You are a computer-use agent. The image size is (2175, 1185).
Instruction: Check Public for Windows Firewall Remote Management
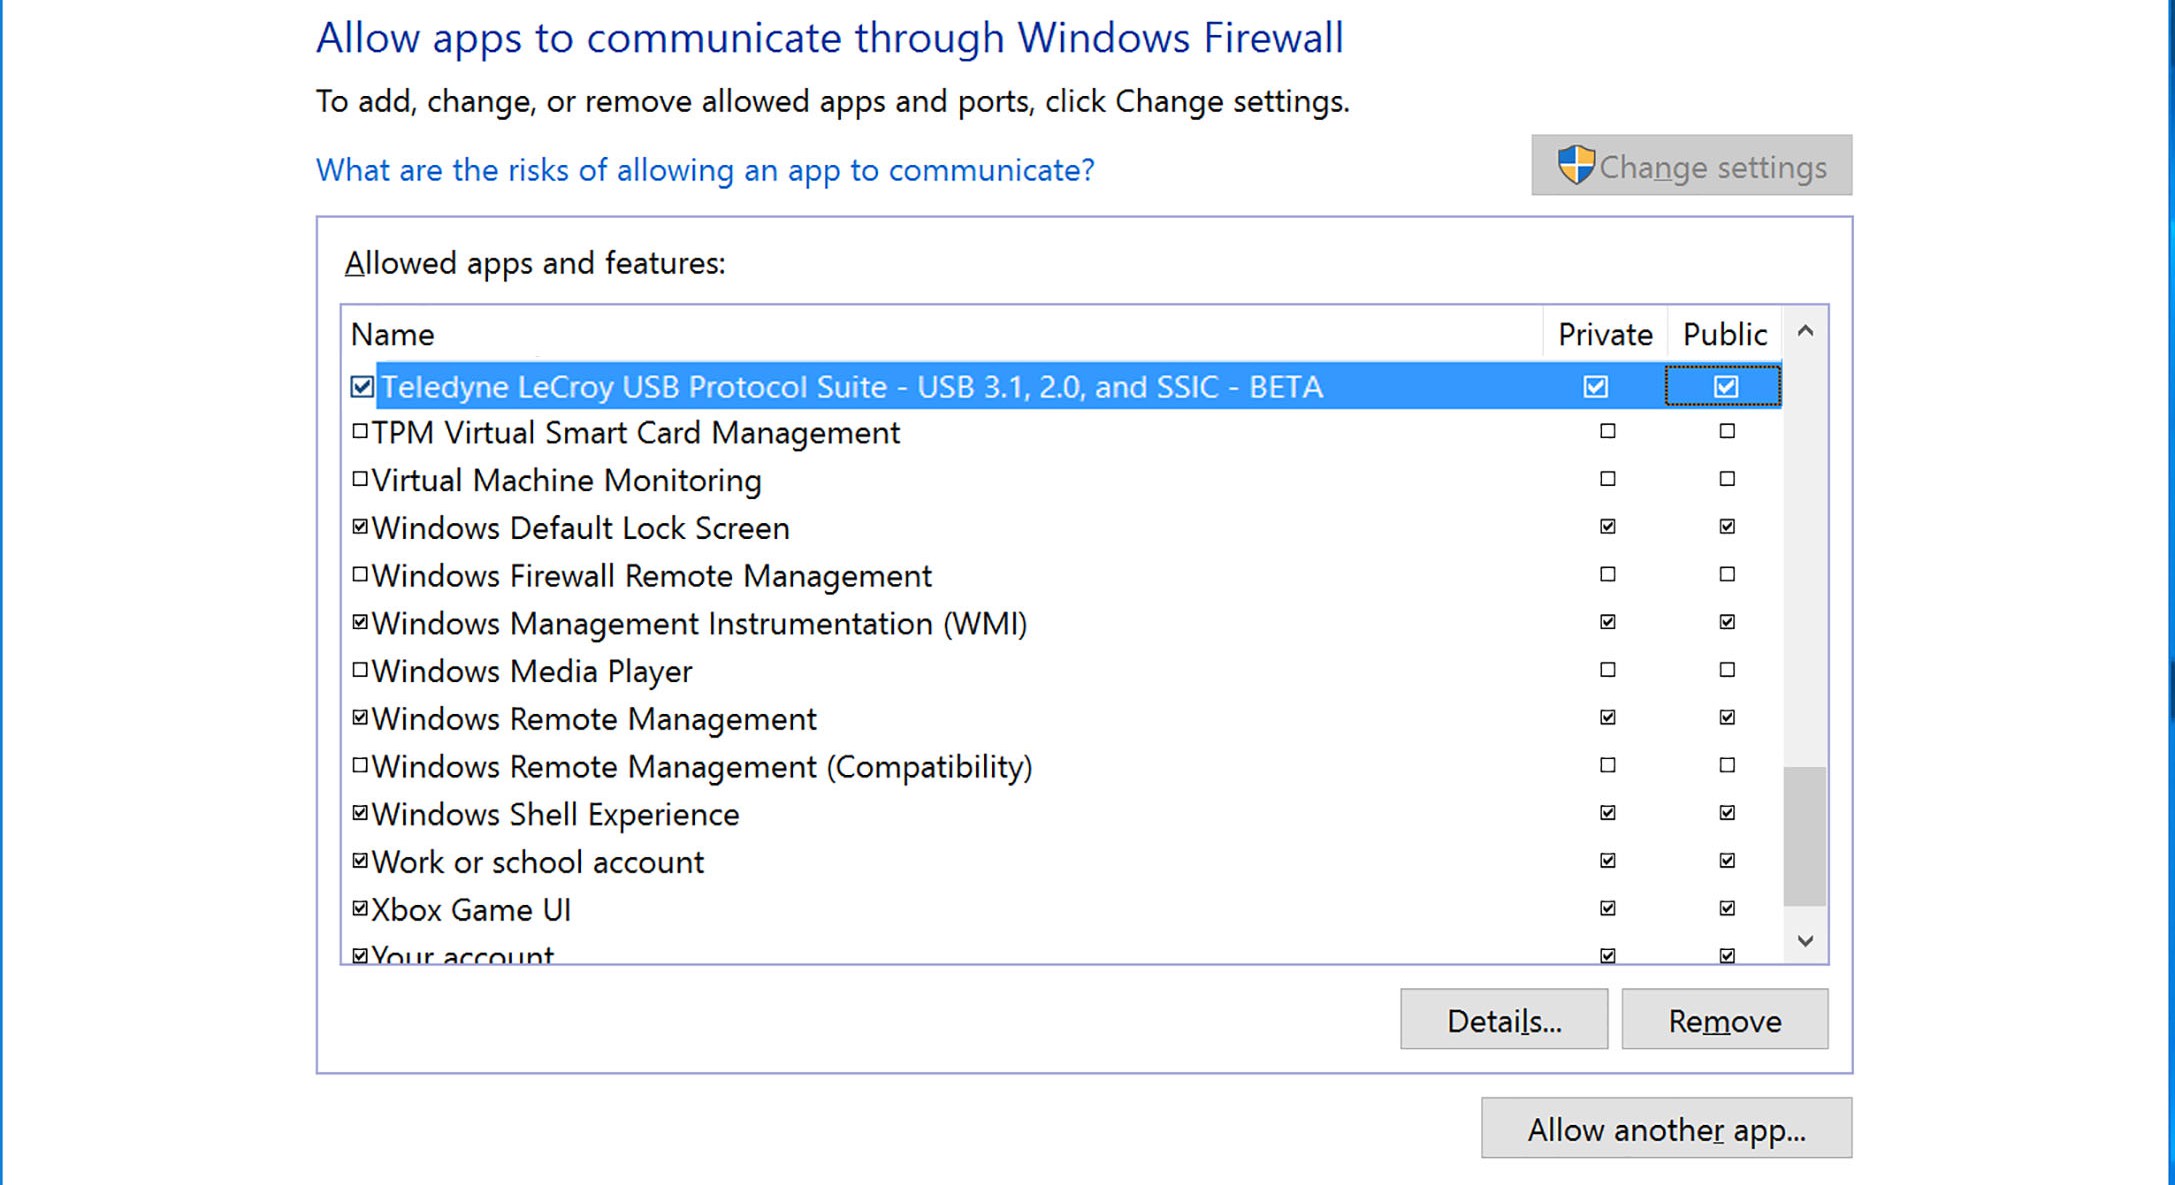[1727, 574]
